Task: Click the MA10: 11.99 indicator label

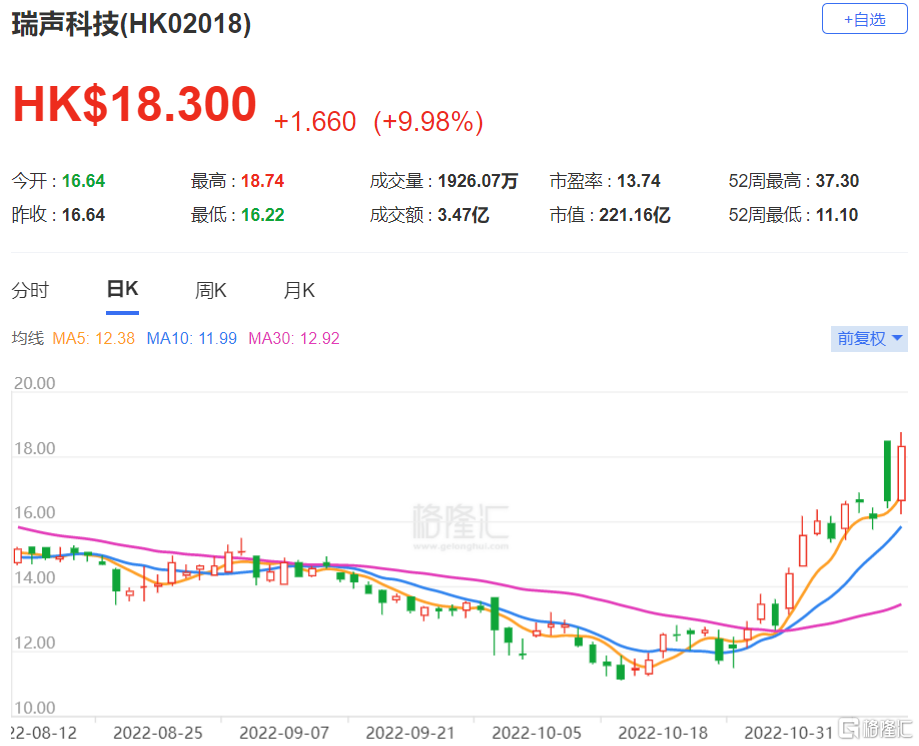Action: point(192,339)
